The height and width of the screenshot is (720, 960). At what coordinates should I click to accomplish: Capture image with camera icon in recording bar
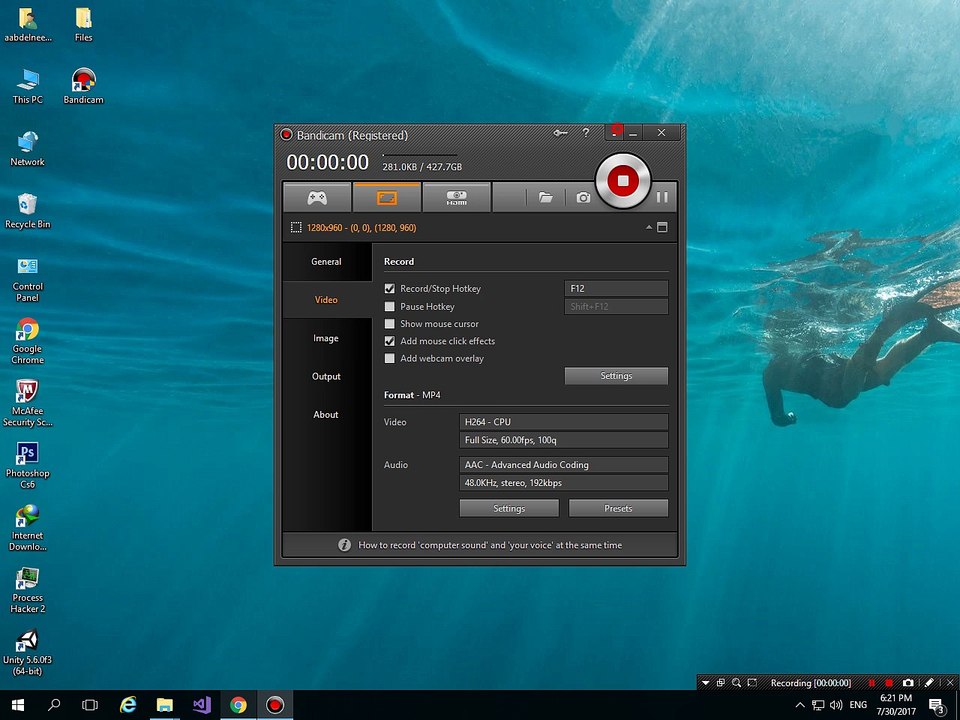[x=908, y=683]
